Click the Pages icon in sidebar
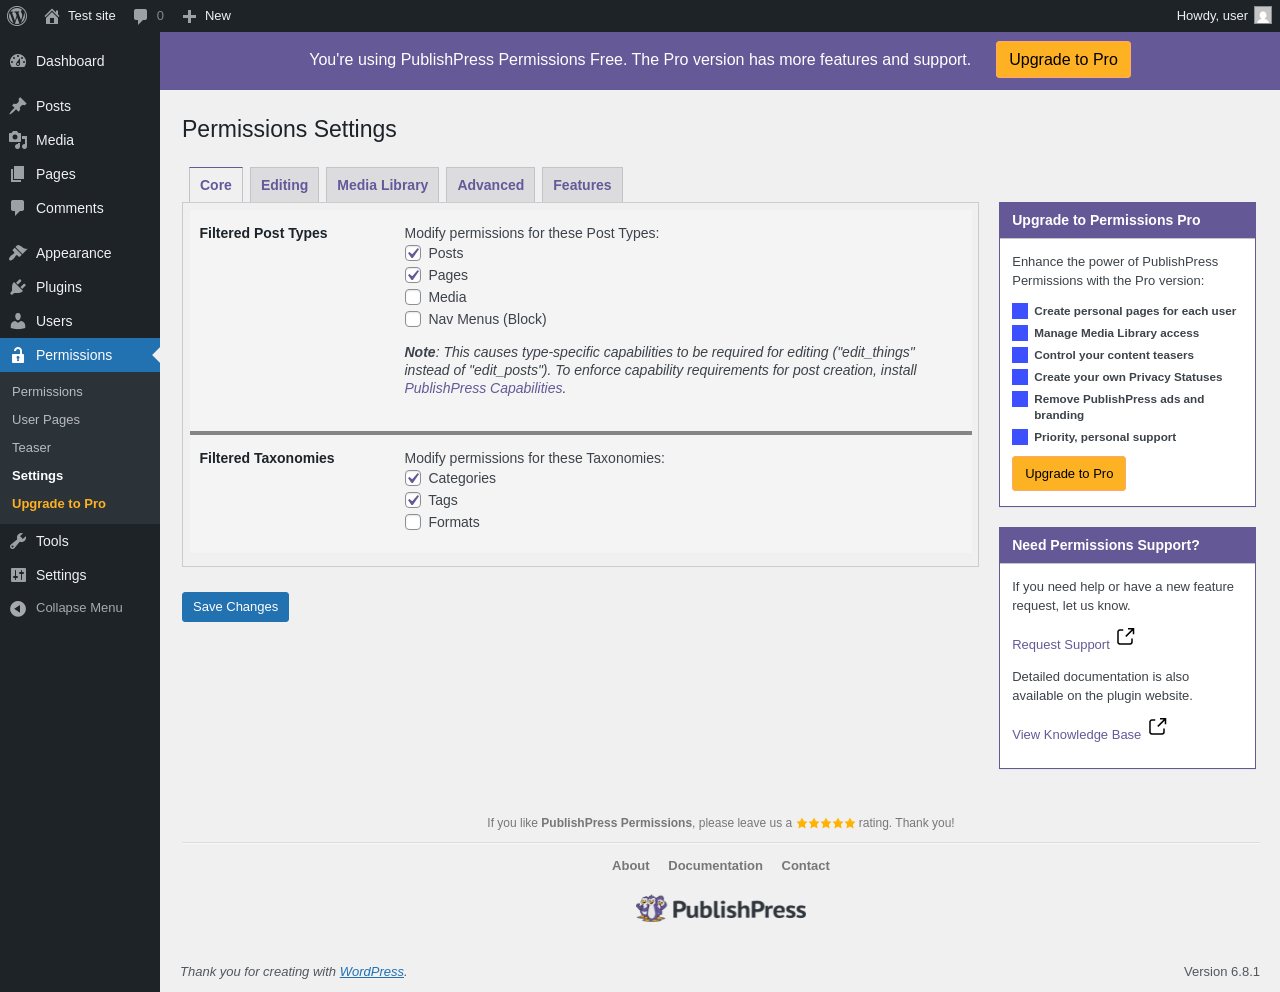Screen dimensions: 1280x992 click(18, 174)
